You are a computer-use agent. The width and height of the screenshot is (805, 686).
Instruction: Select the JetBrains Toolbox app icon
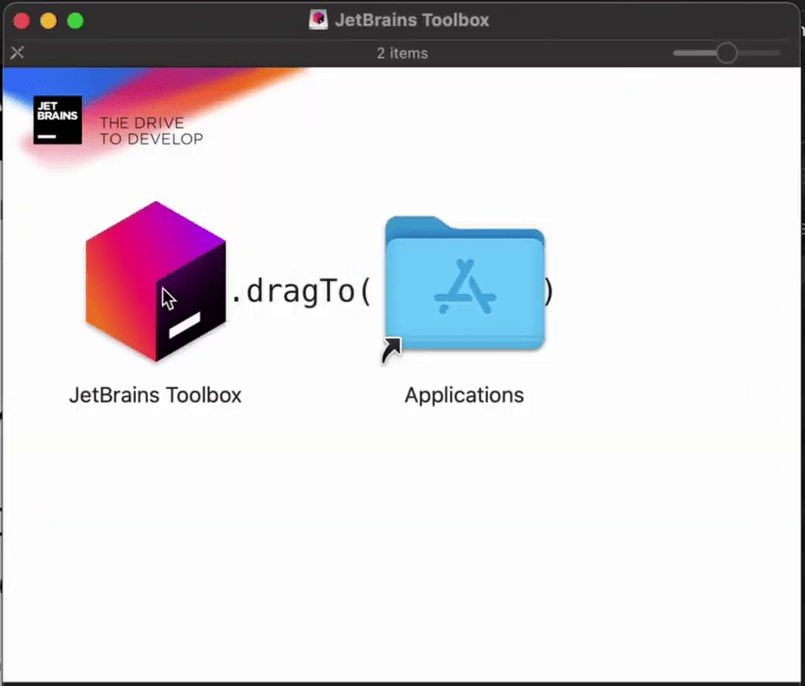click(155, 280)
